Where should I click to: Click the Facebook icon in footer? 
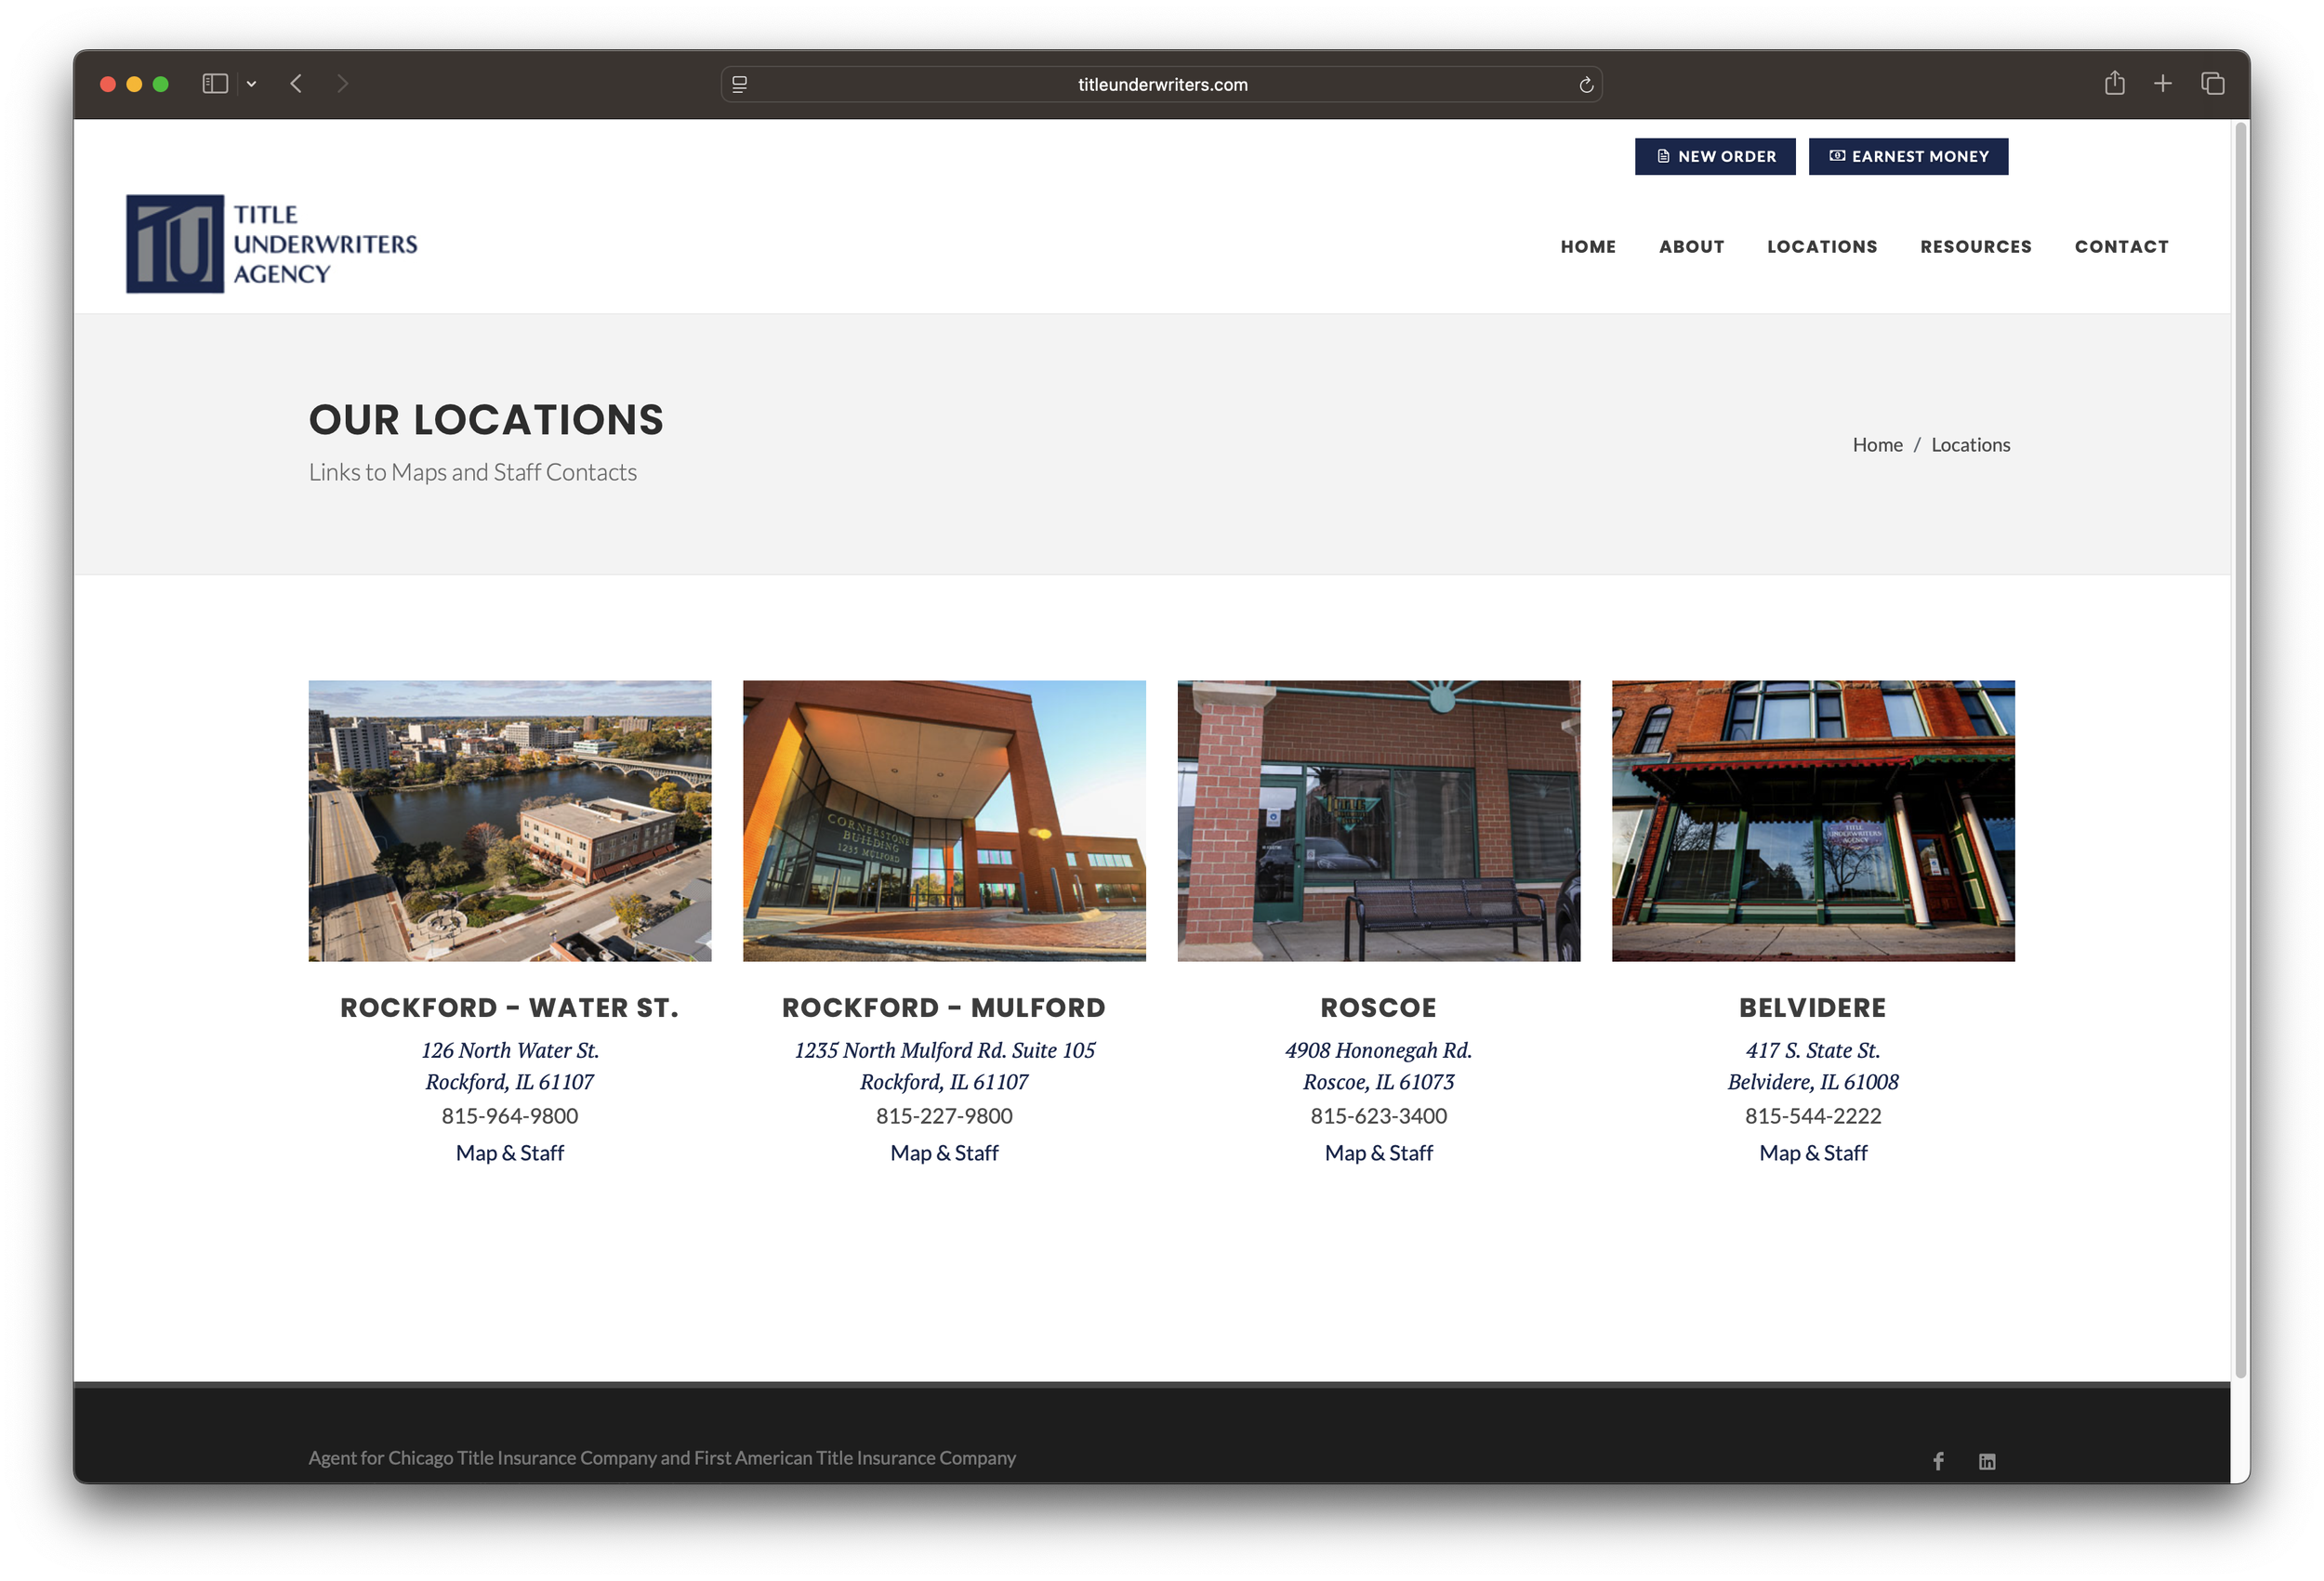click(1938, 1461)
